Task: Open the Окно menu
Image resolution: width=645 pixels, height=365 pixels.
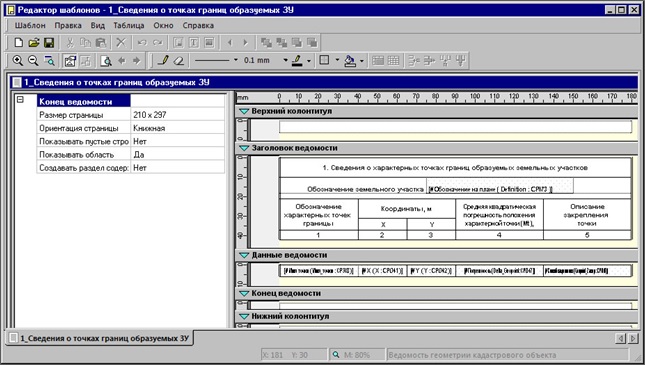Action: pos(163,26)
